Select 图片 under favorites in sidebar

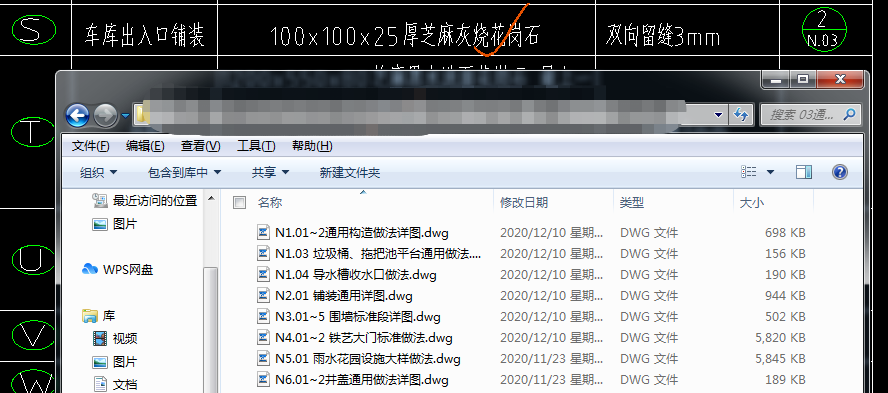[x=114, y=224]
